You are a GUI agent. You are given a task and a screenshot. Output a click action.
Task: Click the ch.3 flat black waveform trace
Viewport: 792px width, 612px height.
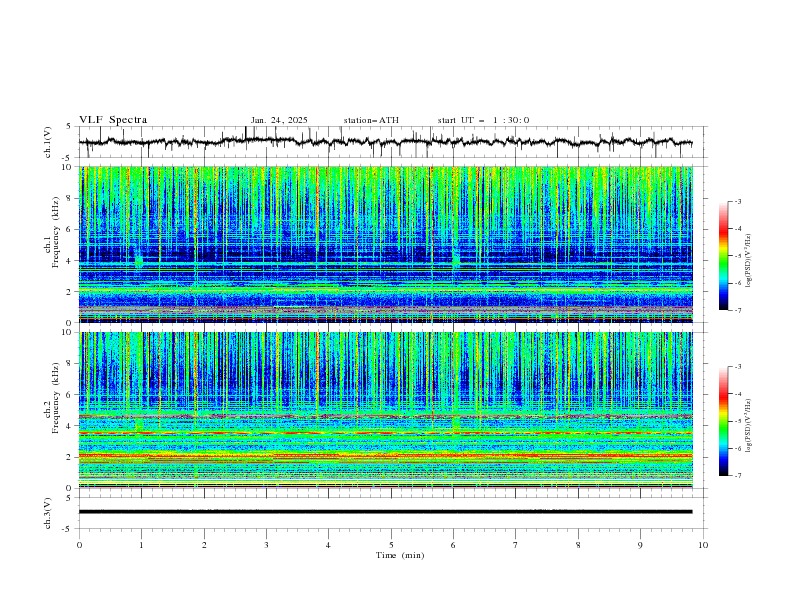coord(385,512)
